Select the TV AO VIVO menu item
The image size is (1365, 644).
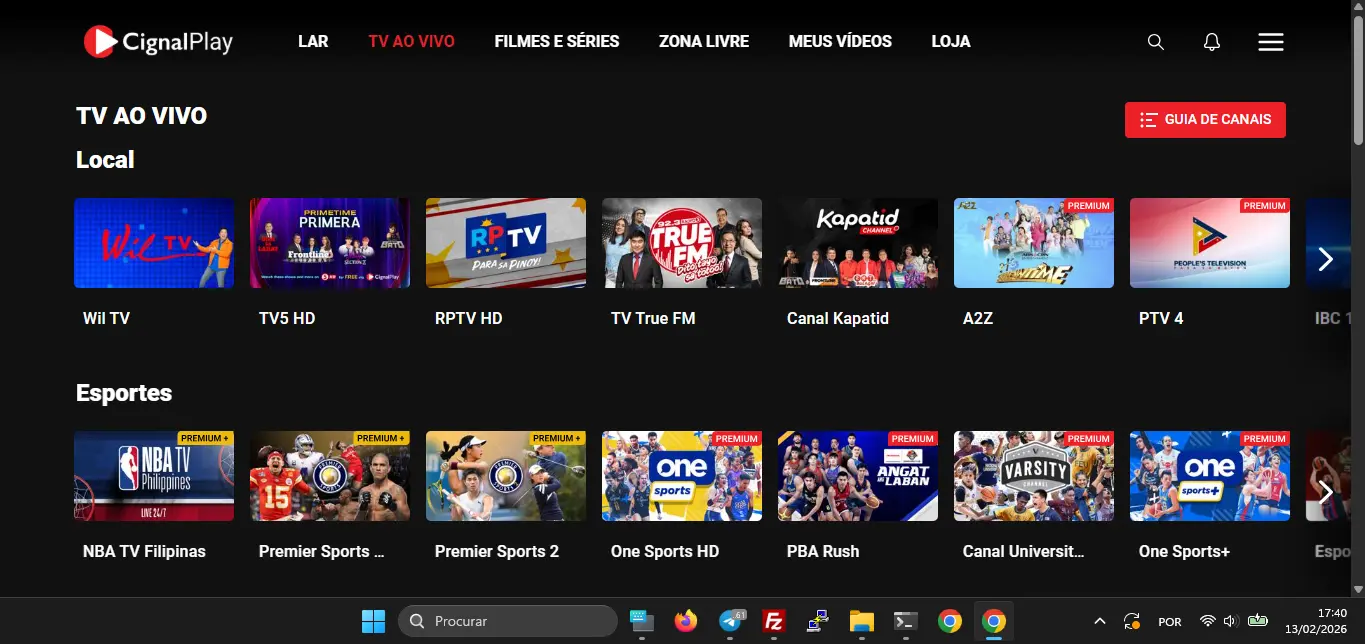pos(411,42)
